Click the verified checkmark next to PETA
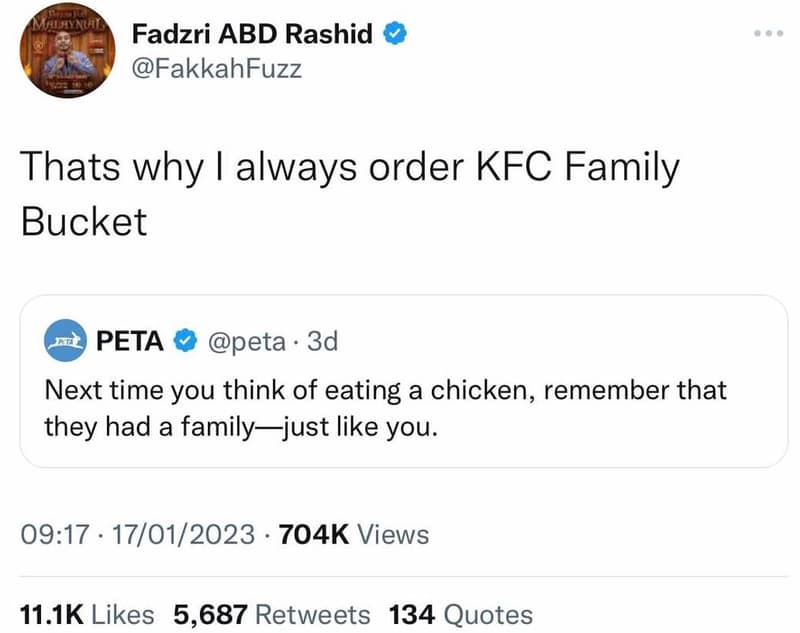The height and width of the screenshot is (633, 800). (184, 340)
